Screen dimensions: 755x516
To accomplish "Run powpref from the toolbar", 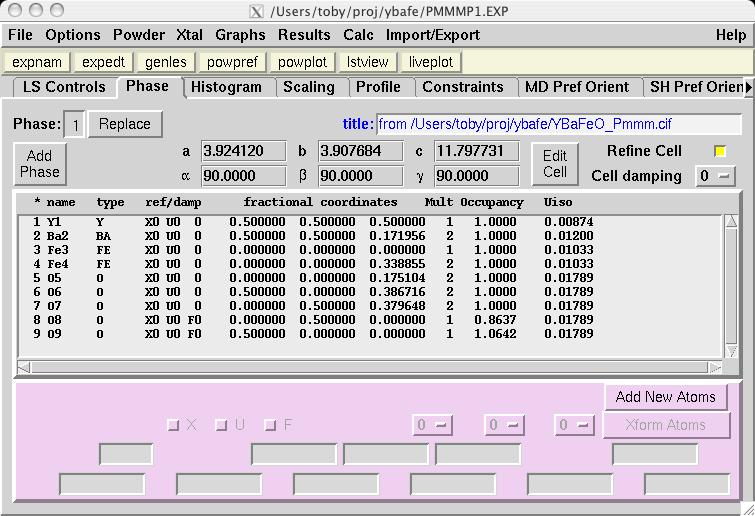I will click(x=232, y=62).
